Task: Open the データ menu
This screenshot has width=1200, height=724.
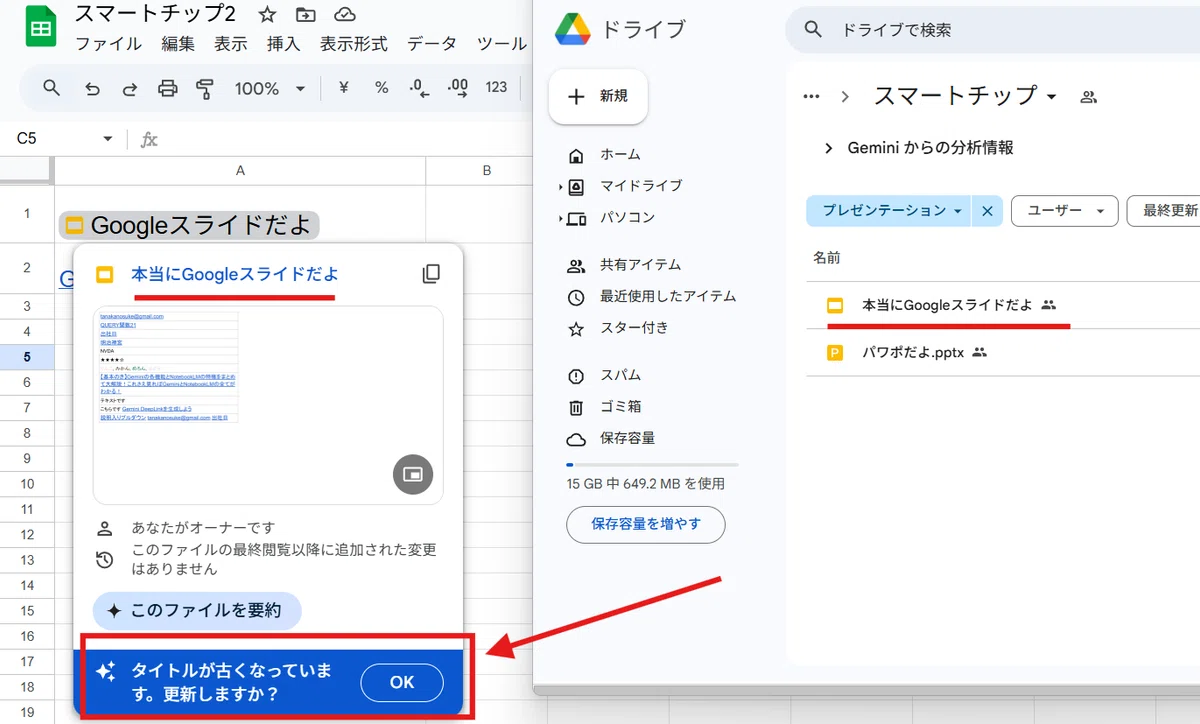Action: 432,44
